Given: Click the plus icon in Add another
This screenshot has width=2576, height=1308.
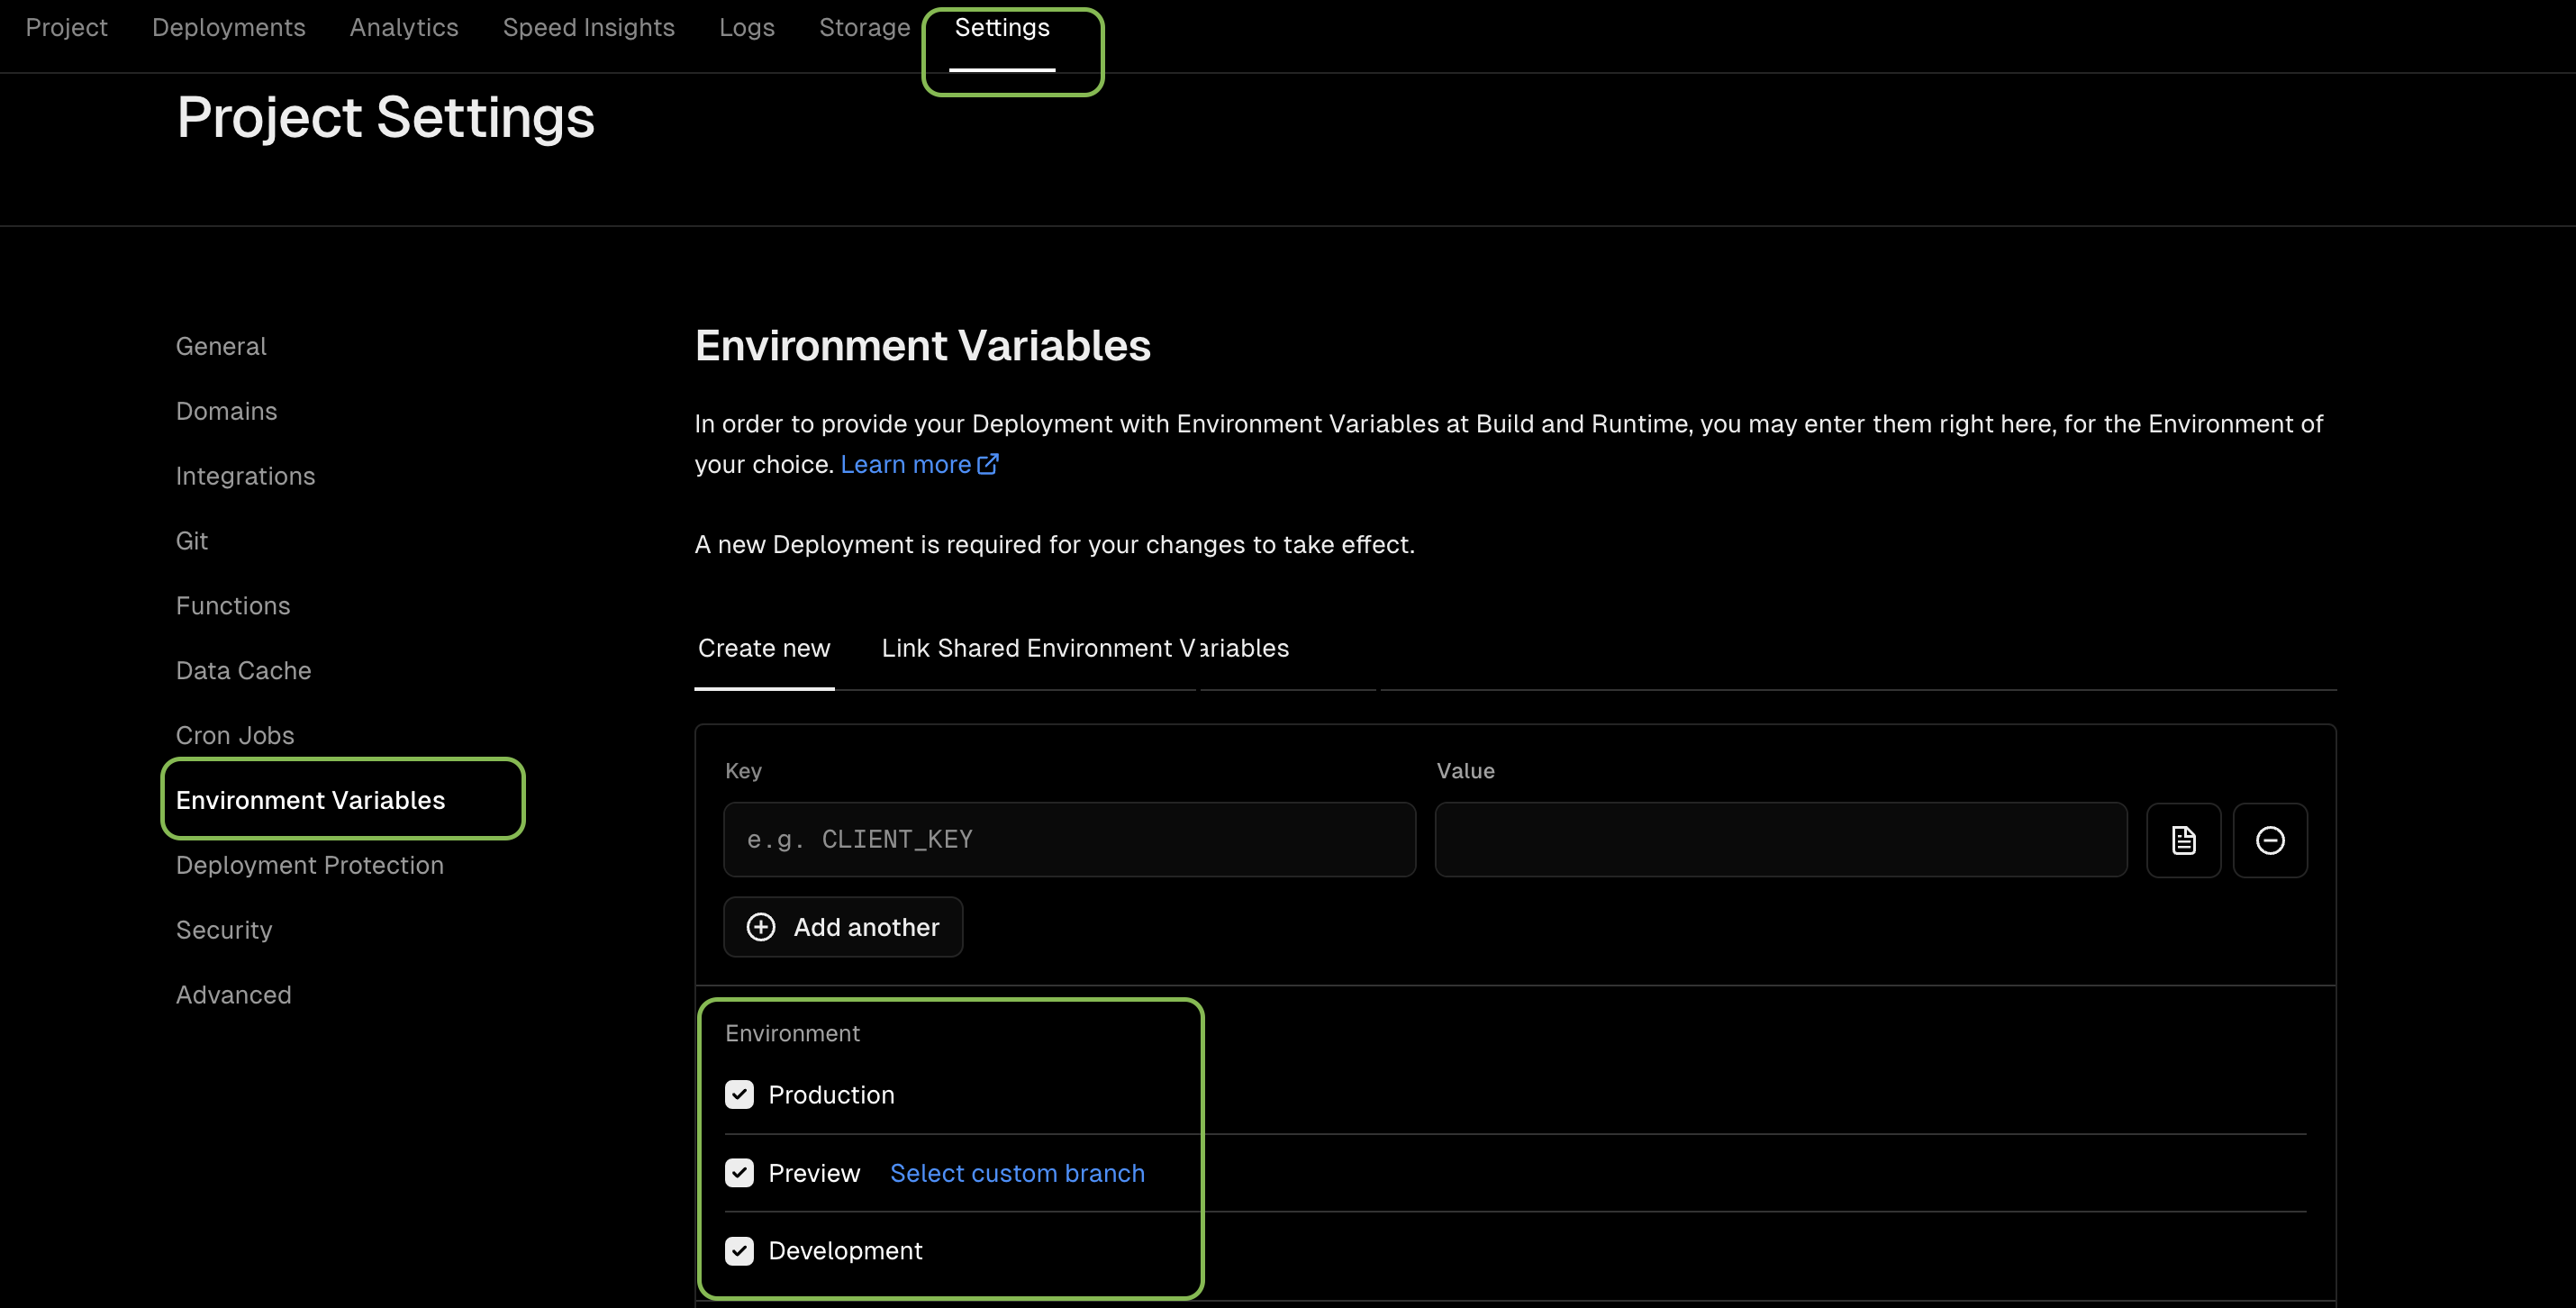Looking at the screenshot, I should point(761,927).
